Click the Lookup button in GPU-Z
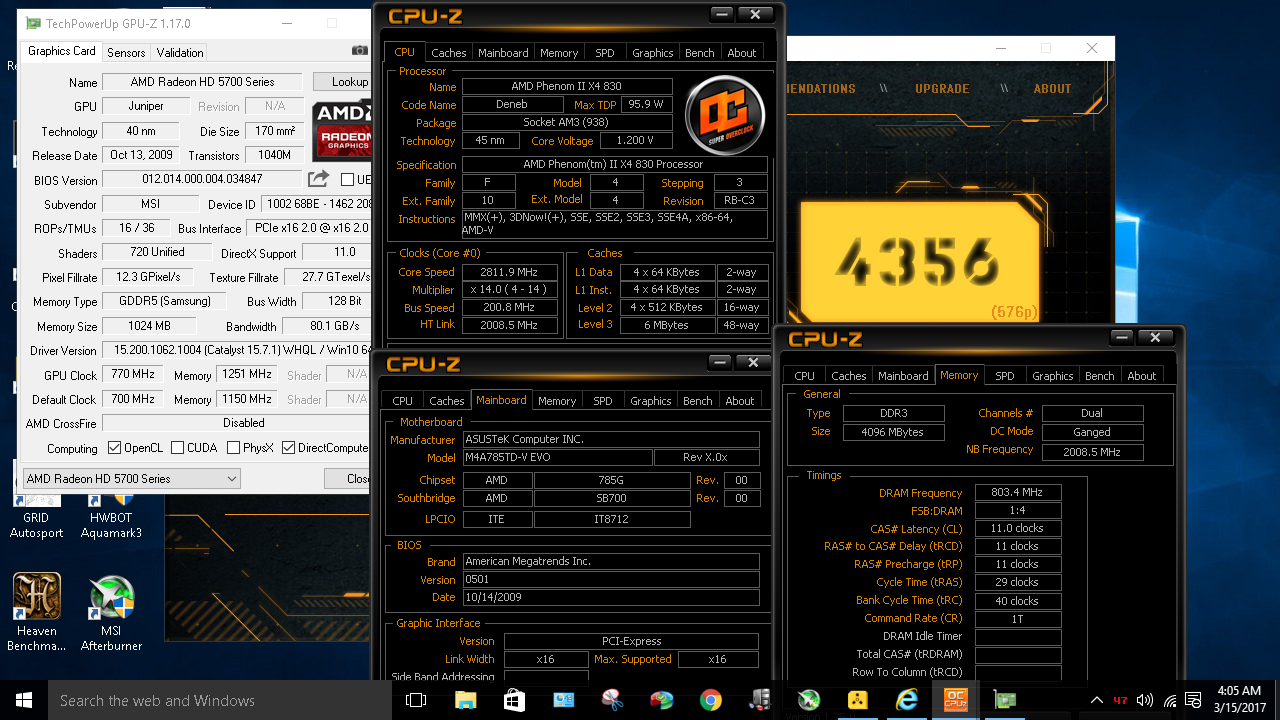The width and height of the screenshot is (1280, 720). pos(344,82)
